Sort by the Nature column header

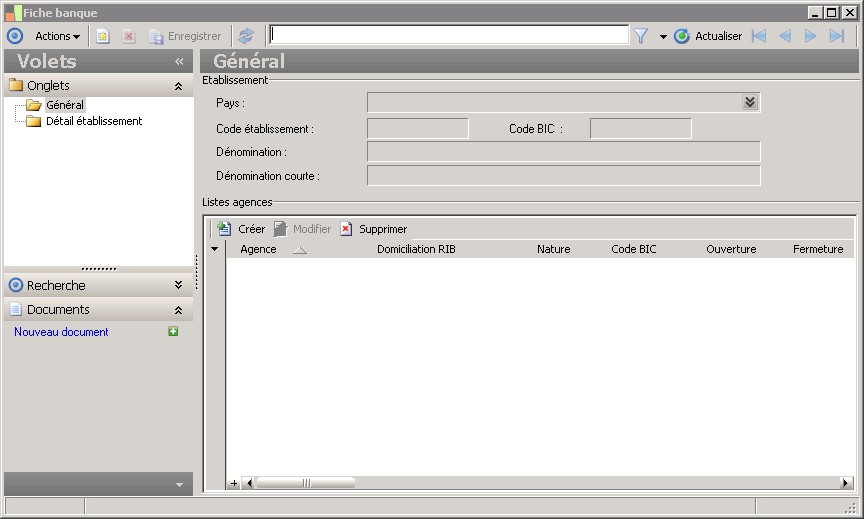553,250
